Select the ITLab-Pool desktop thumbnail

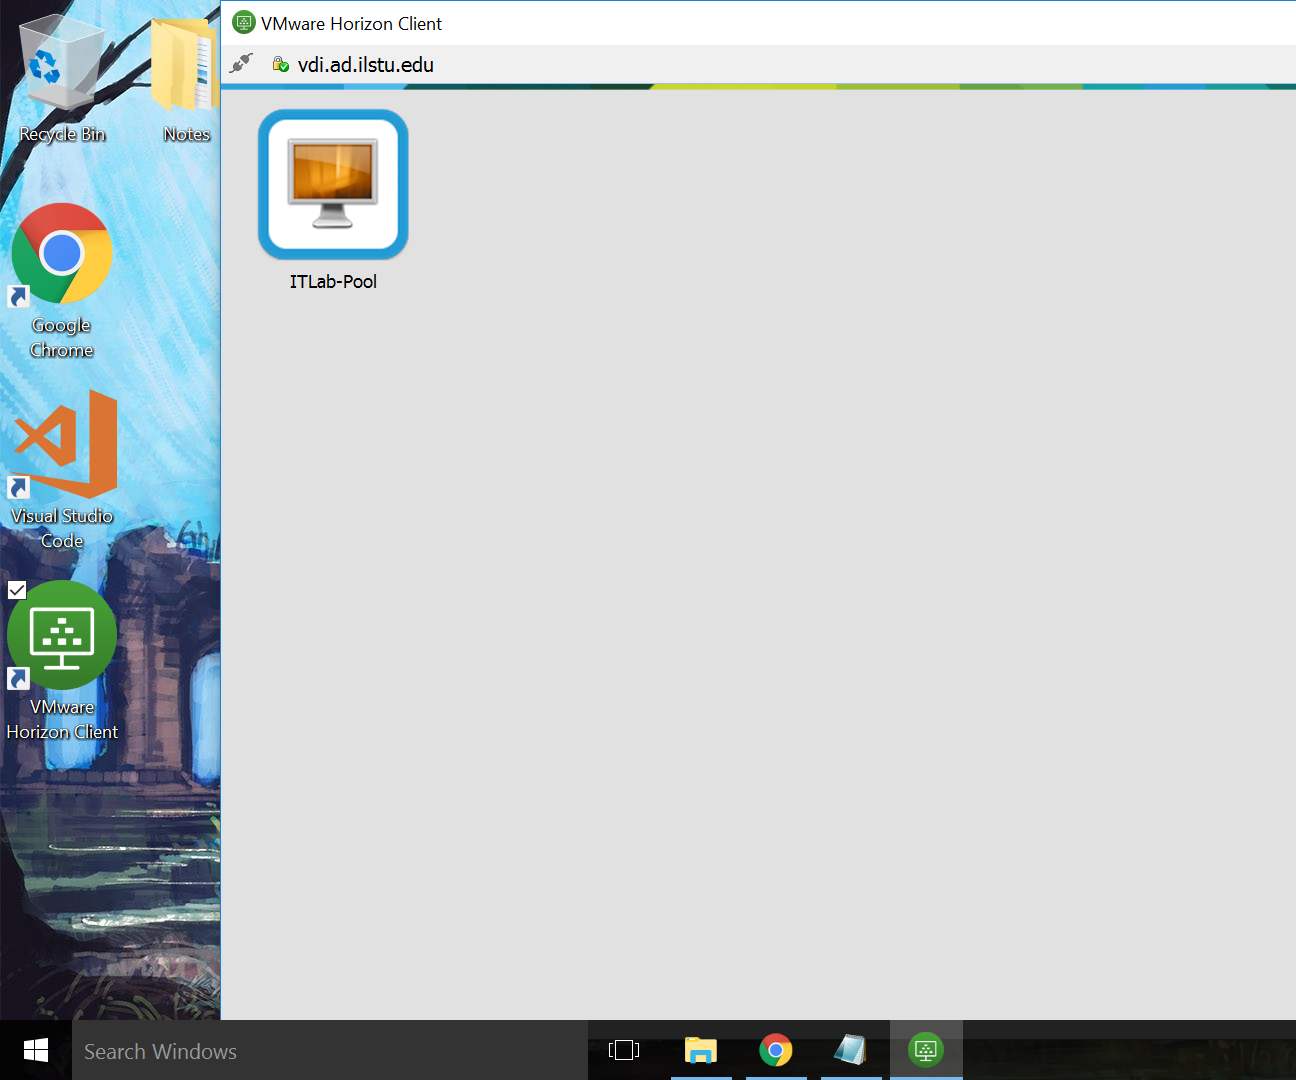click(332, 184)
